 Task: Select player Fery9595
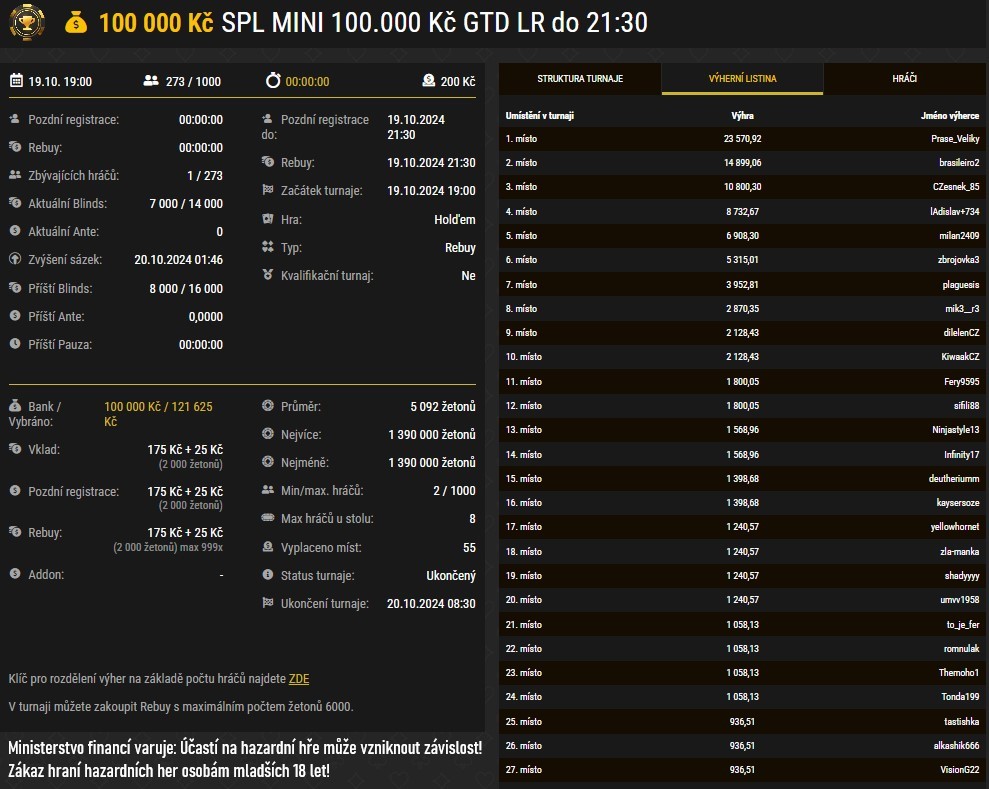(x=961, y=382)
